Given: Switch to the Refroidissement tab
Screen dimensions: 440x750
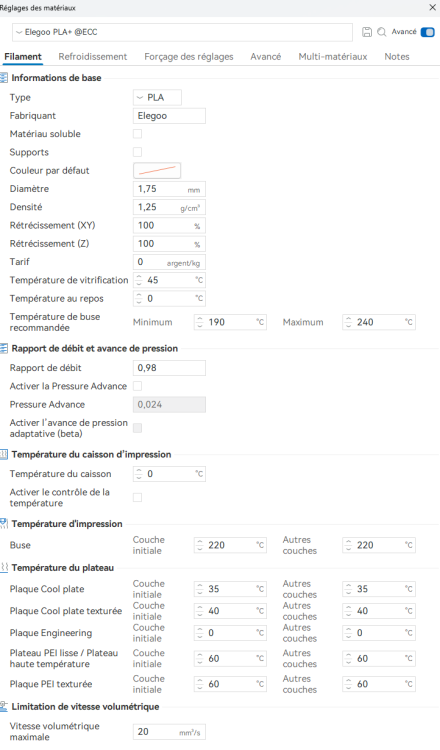Looking at the screenshot, I should pyautogui.click(x=93, y=56).
